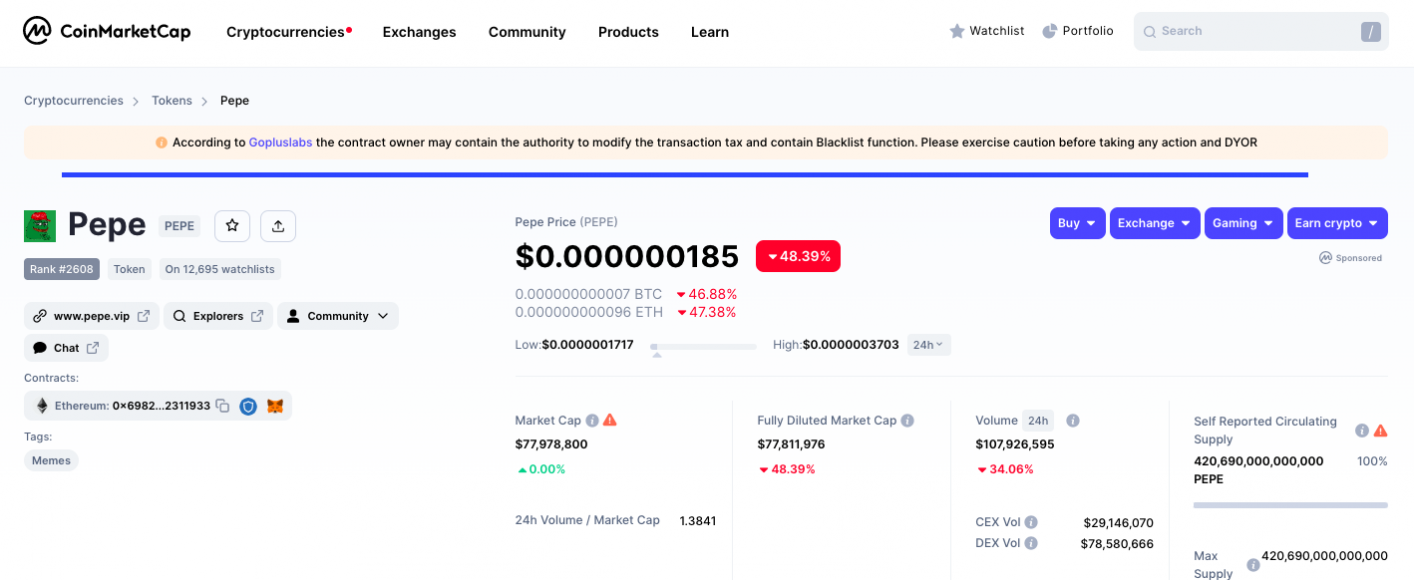Click the Explorers magnifier icon
Image resolution: width=1414 pixels, height=580 pixels.
[180, 316]
